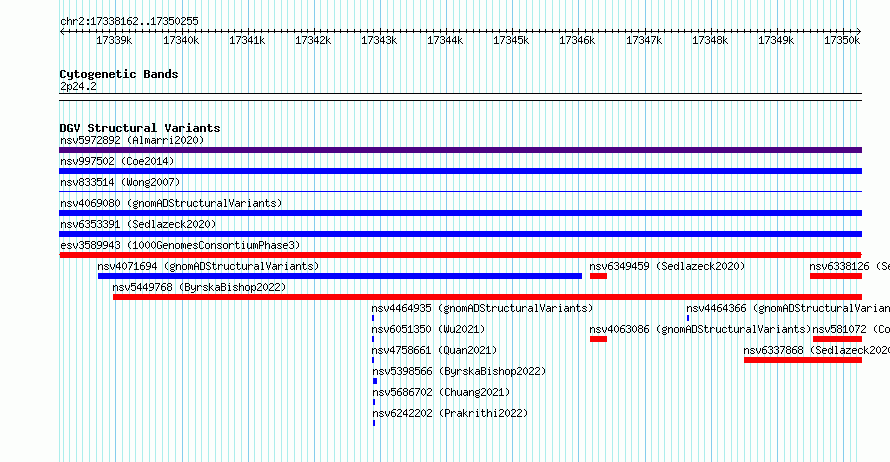Select the red esv3589943 variant bar

(460, 255)
